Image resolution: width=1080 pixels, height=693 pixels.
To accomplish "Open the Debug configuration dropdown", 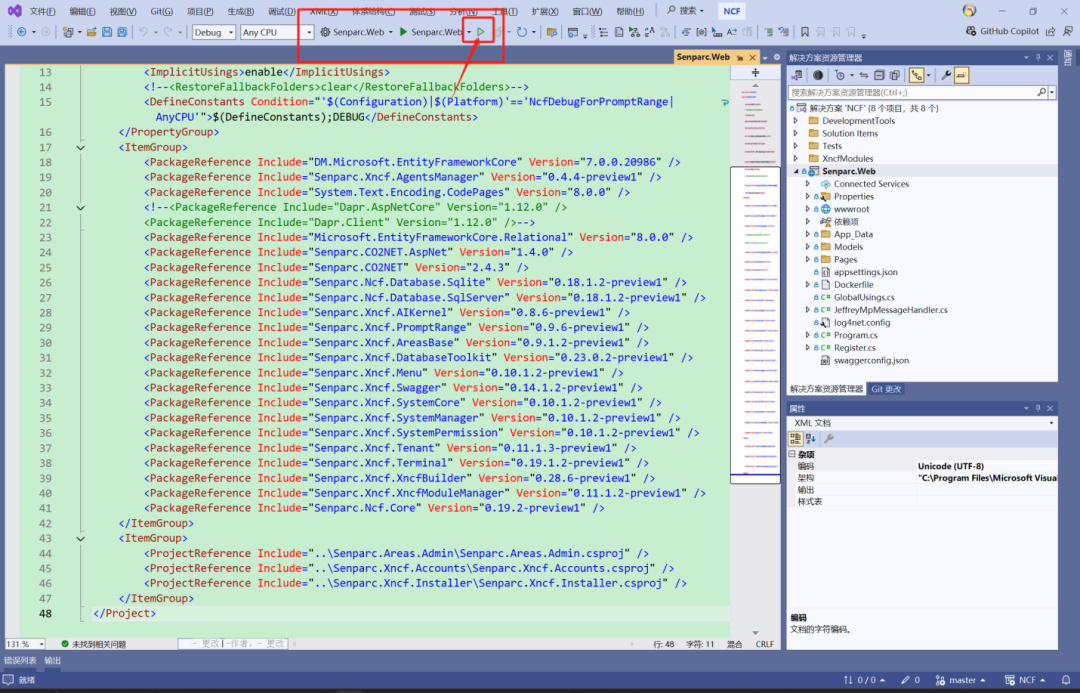I will pyautogui.click(x=214, y=32).
